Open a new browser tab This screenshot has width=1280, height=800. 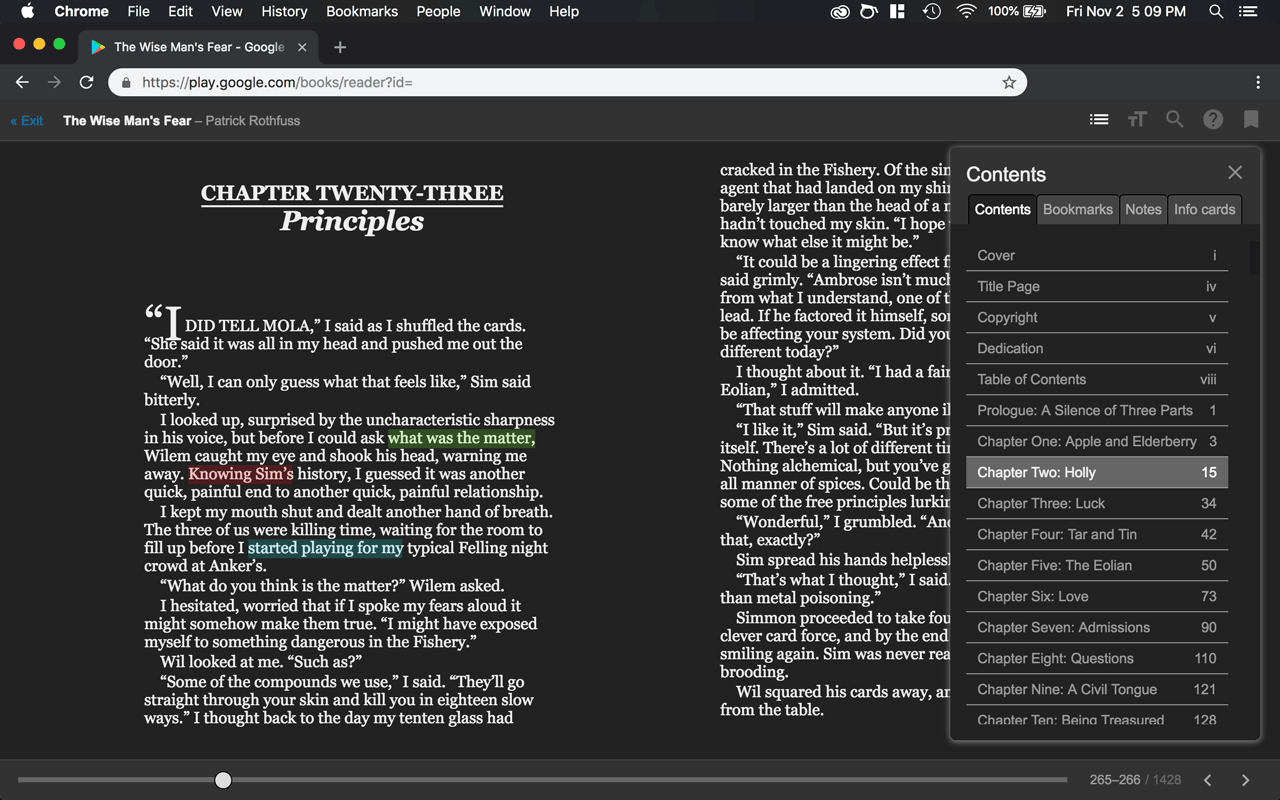[340, 47]
